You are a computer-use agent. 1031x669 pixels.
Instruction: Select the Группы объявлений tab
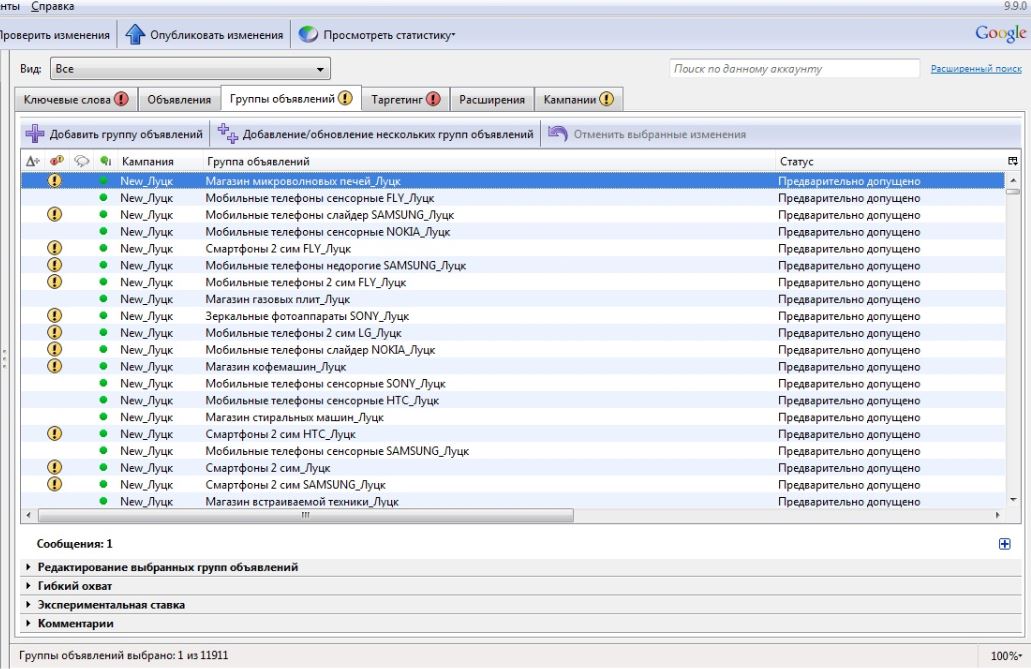[x=291, y=99]
